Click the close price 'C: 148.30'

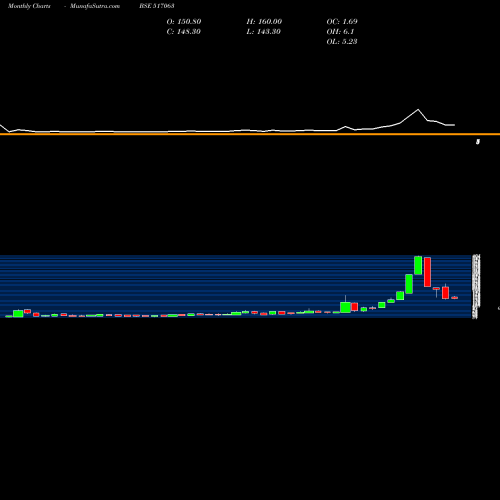click(x=183, y=31)
